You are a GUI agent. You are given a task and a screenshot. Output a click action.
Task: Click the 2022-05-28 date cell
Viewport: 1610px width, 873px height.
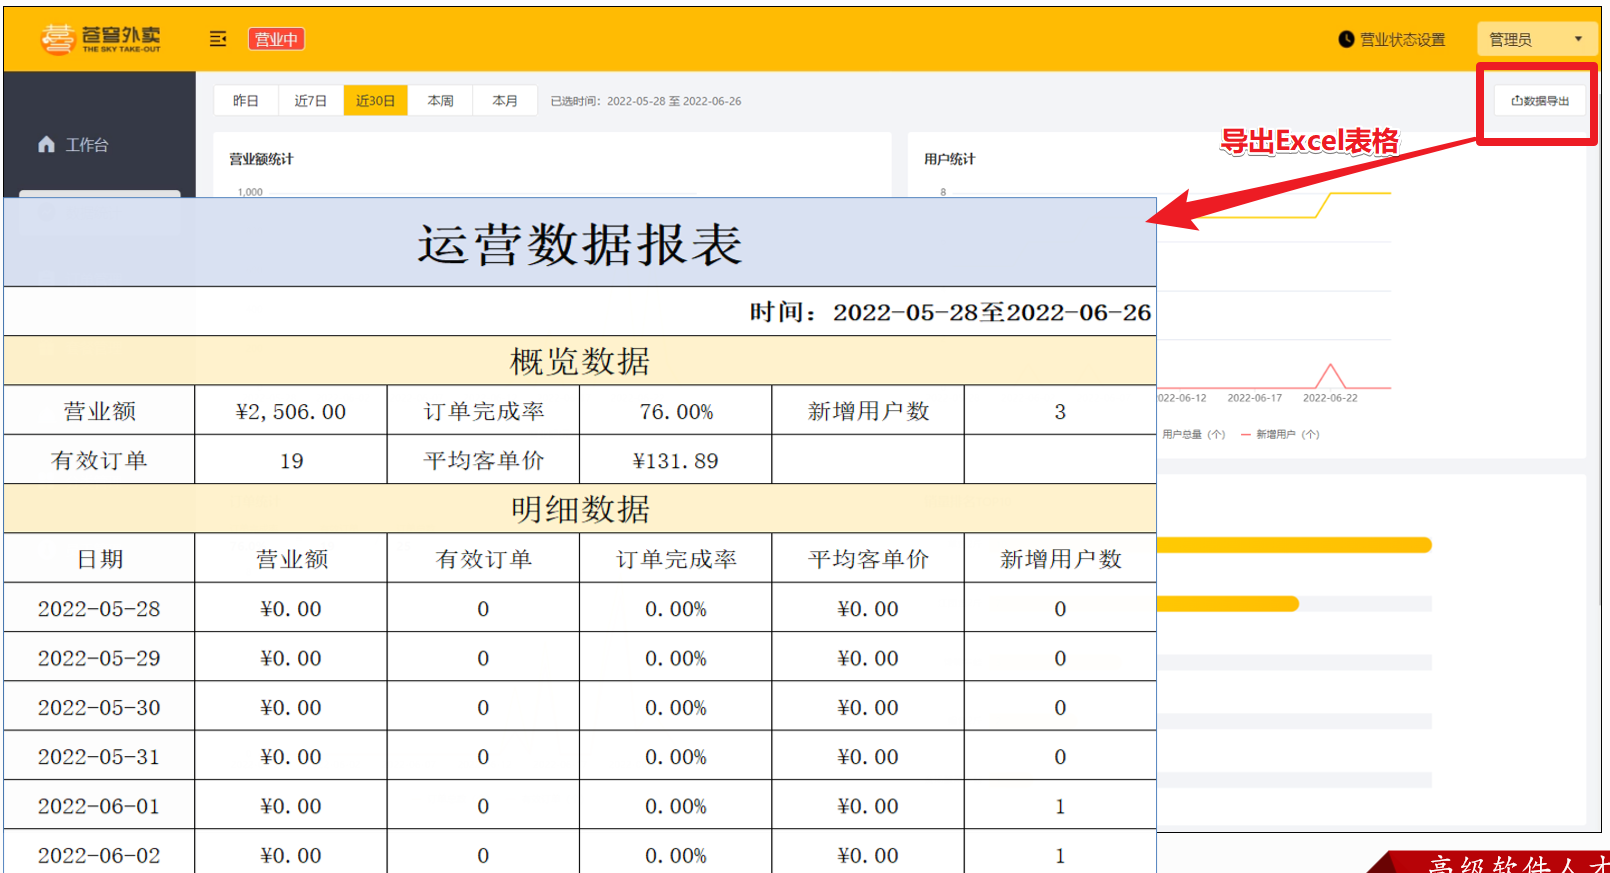click(99, 608)
